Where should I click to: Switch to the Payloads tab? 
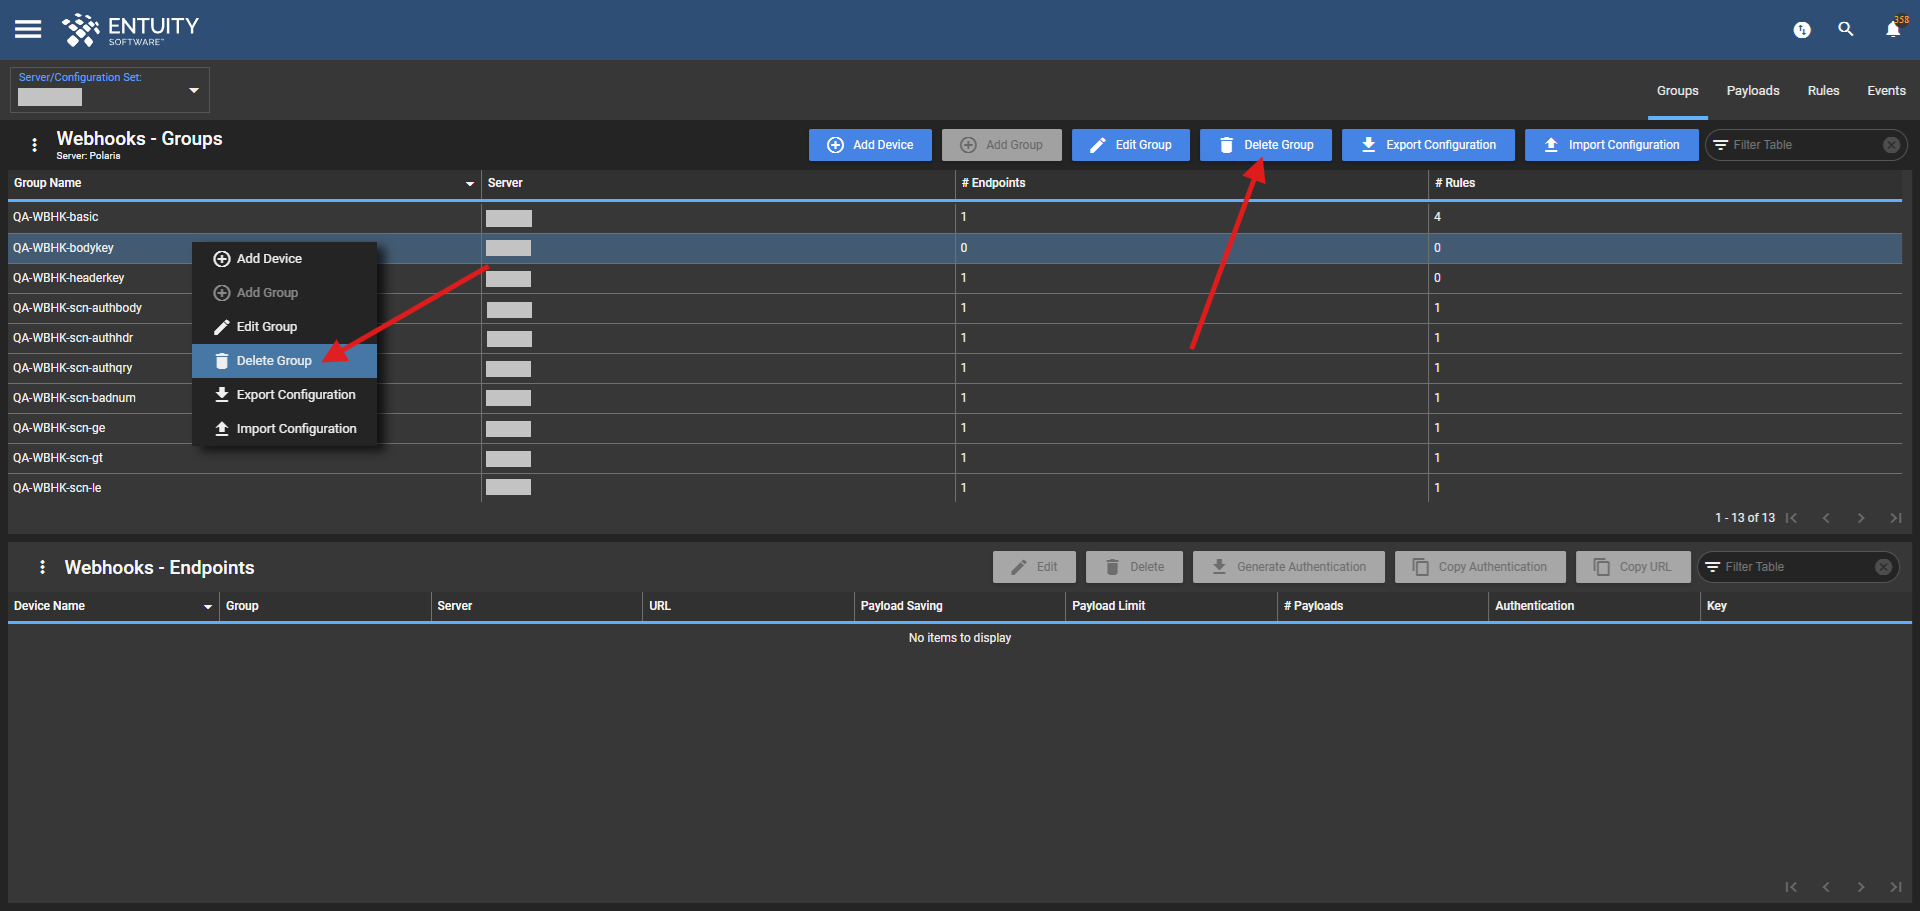1753,91
